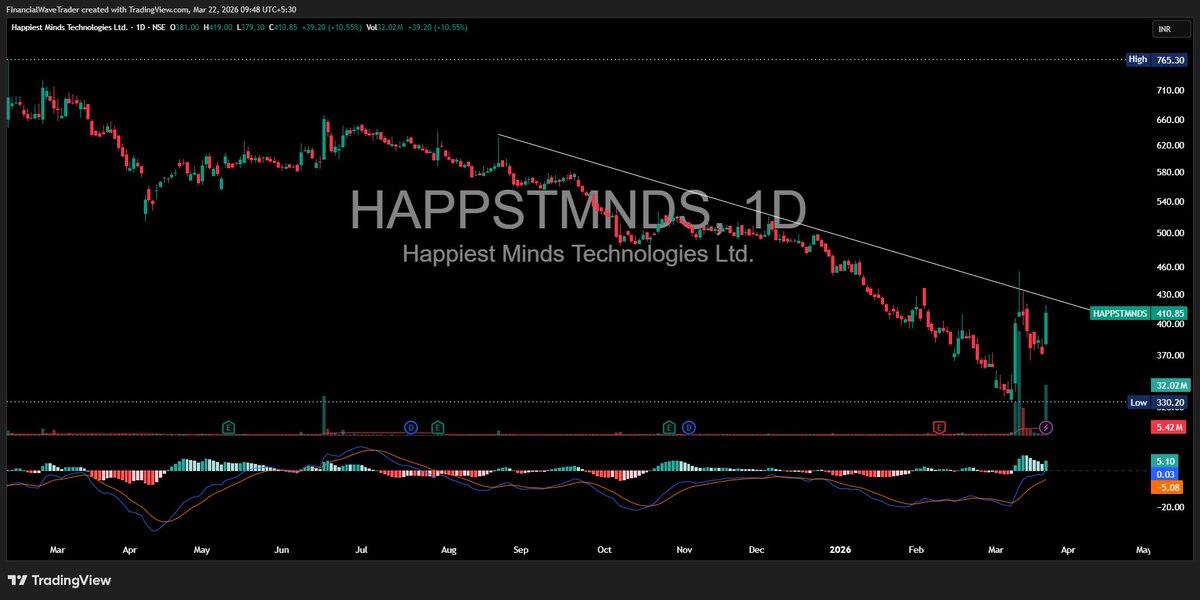Viewport: 1200px width, 600px height.
Task: Click the Jul label on time axis
Action: point(362,550)
